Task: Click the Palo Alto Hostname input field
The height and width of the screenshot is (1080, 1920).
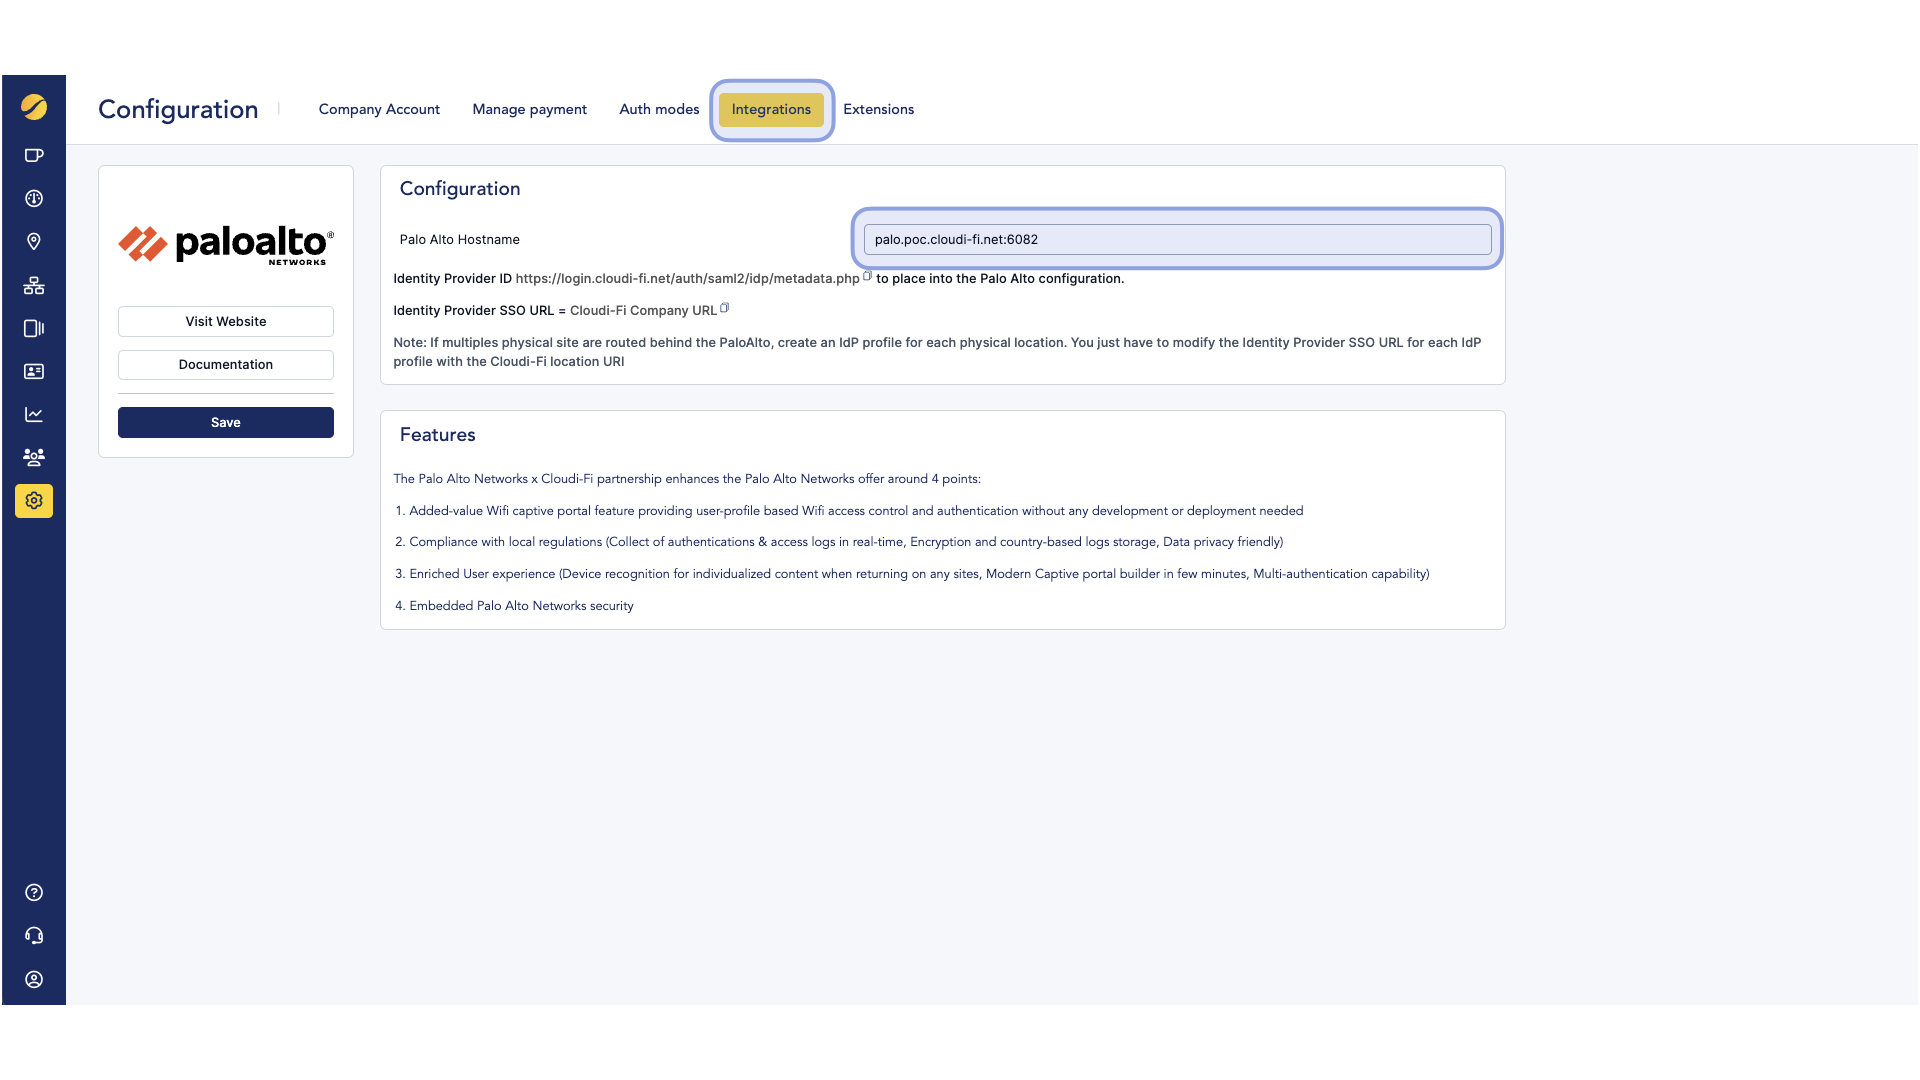Action: coord(1177,239)
